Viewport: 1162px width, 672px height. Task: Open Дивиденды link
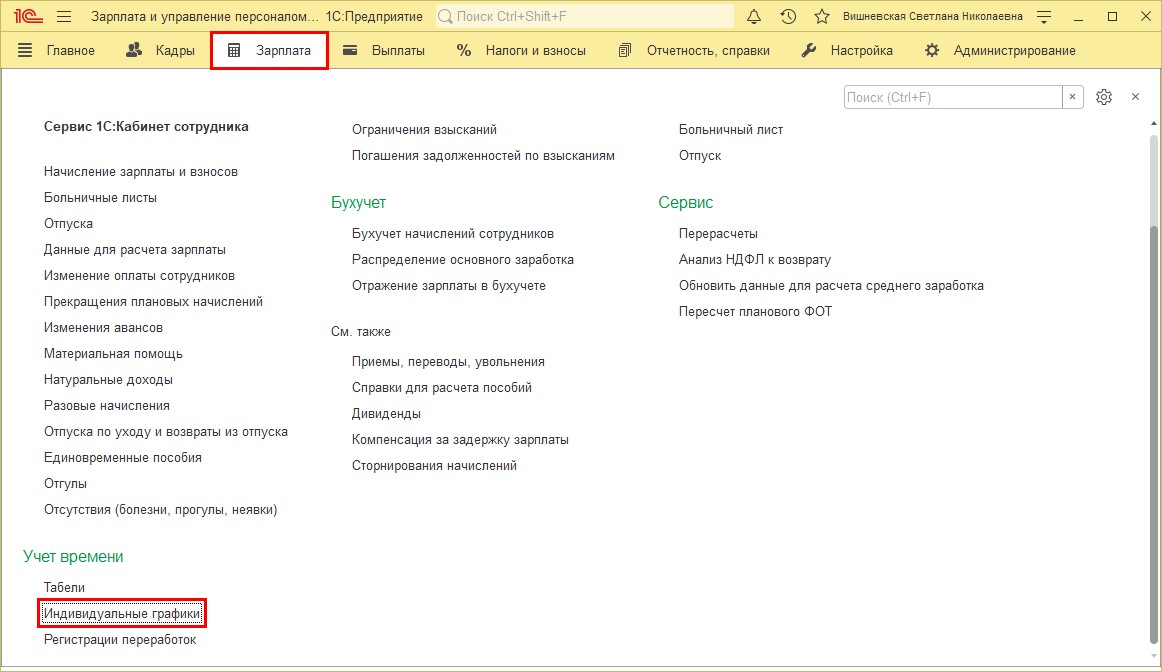coord(386,413)
